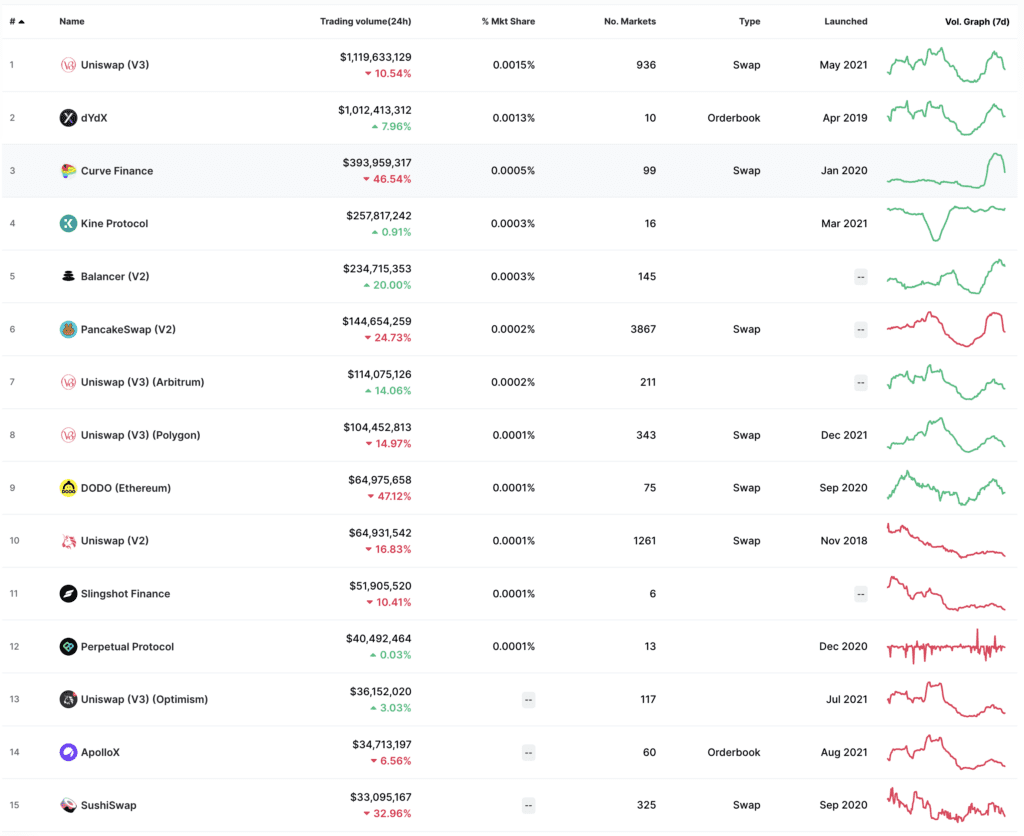
Task: Click the Uniswap (V3) (Arbitrum) logo icon
Action: click(x=68, y=382)
